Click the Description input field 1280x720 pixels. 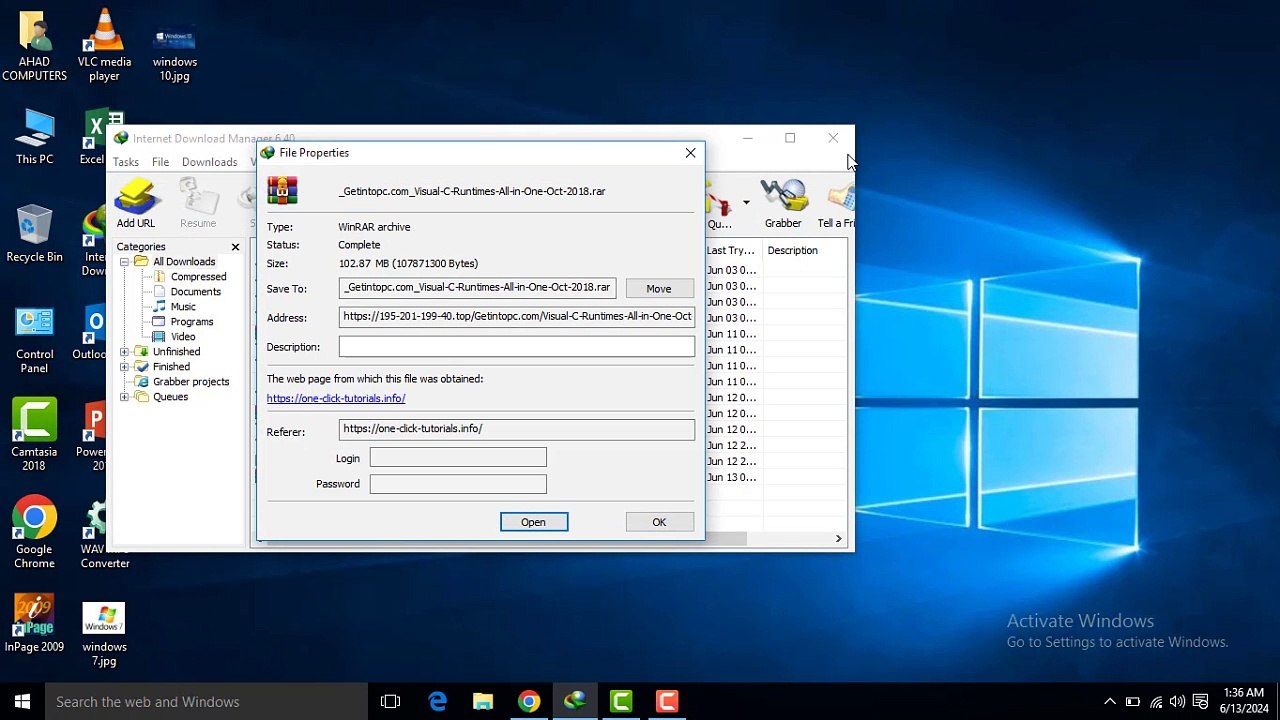516,347
